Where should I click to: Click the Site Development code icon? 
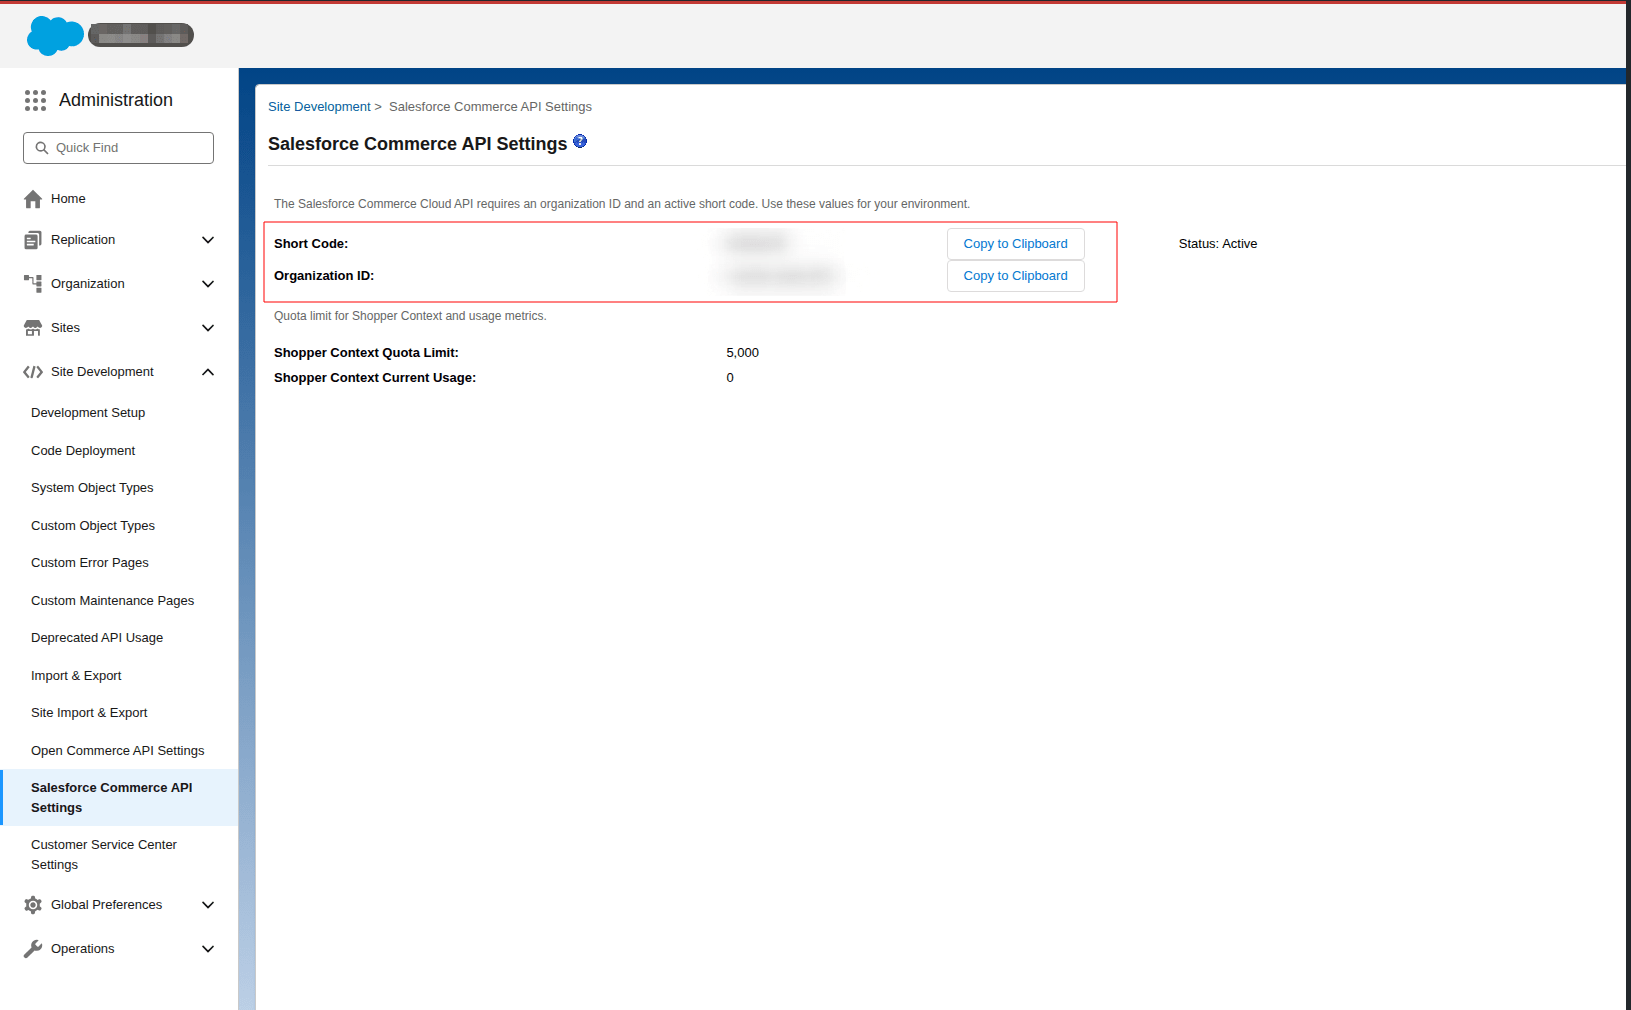click(33, 371)
